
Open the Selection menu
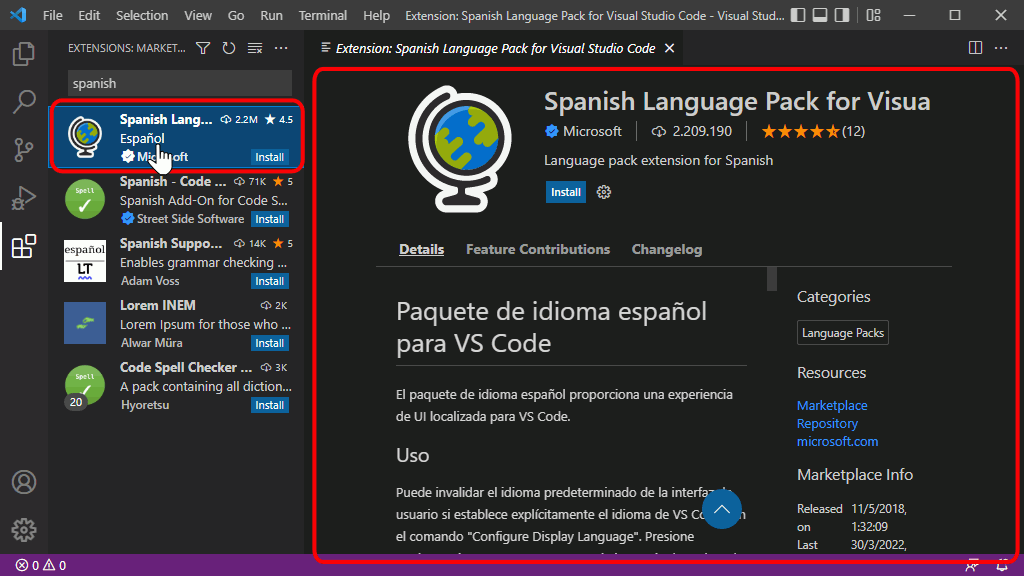[x=142, y=15]
